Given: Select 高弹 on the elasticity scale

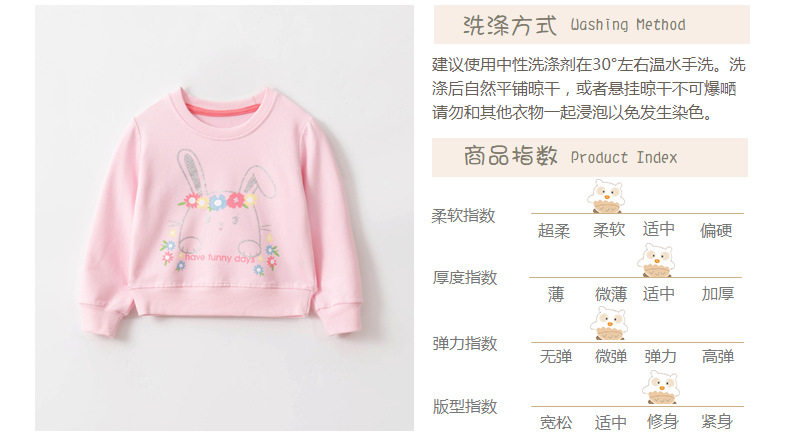Looking at the screenshot, I should pos(718,357).
